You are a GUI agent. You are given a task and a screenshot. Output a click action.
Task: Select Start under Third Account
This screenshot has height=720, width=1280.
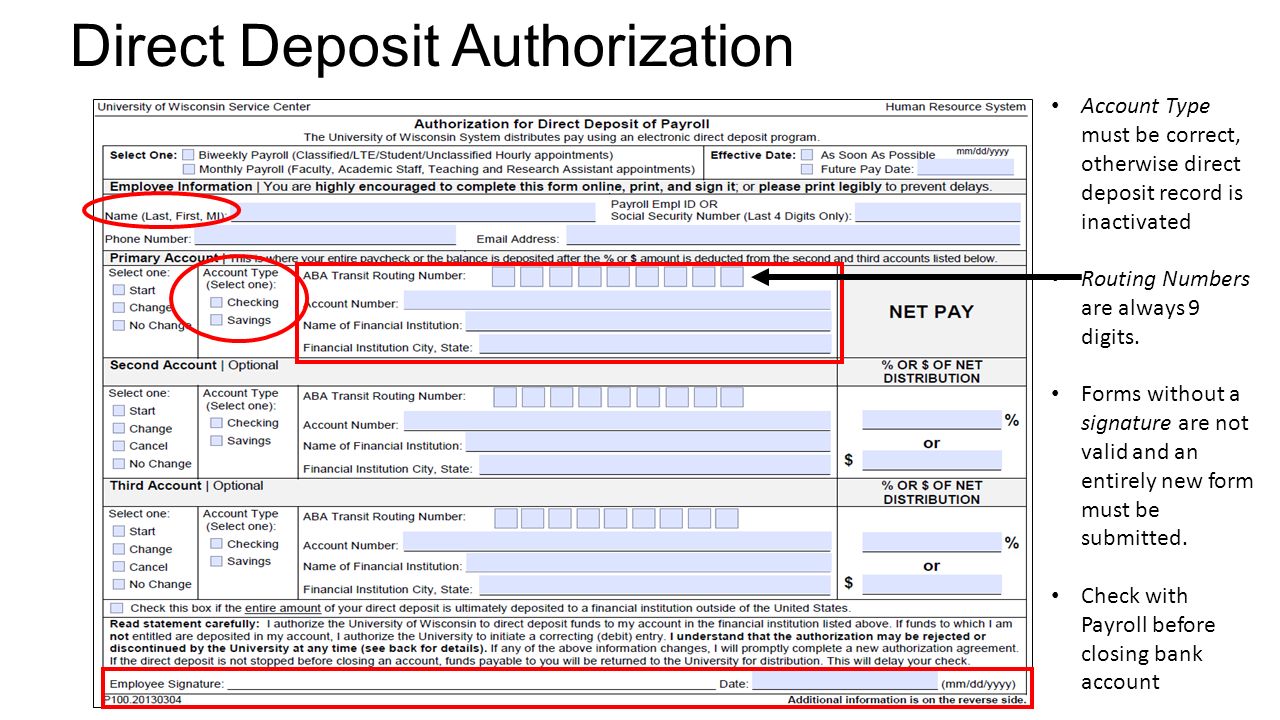(x=119, y=531)
